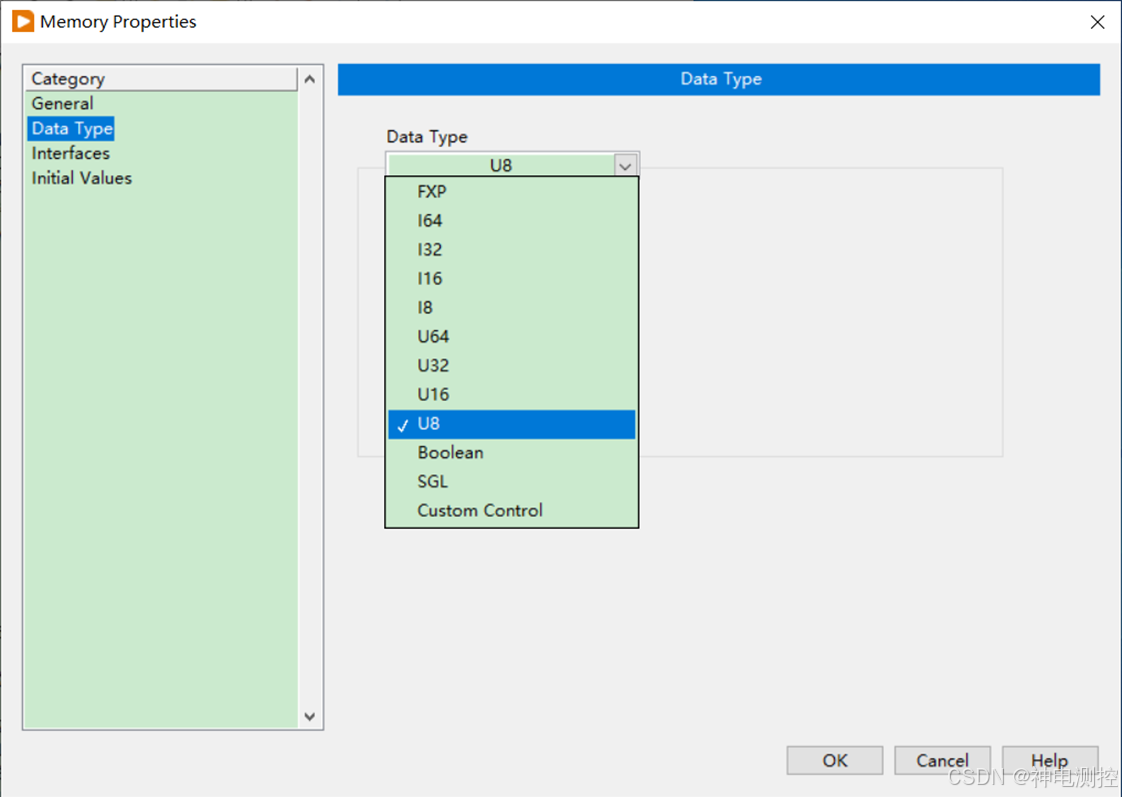
Task: Click the LabVIEW icon in title bar
Action: coord(23,21)
